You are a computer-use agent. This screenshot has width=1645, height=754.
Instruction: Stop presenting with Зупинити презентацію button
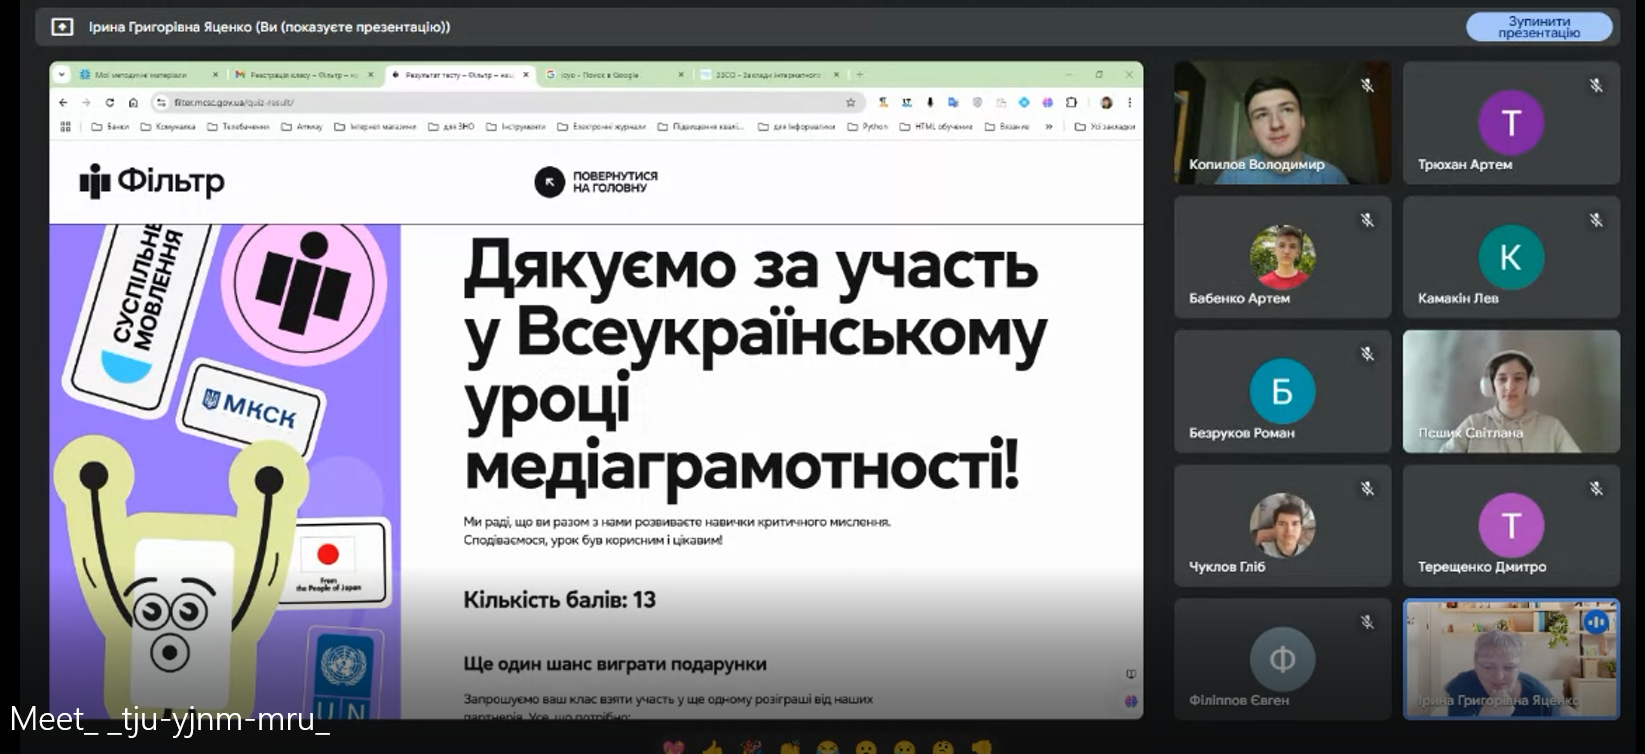[x=1538, y=27]
